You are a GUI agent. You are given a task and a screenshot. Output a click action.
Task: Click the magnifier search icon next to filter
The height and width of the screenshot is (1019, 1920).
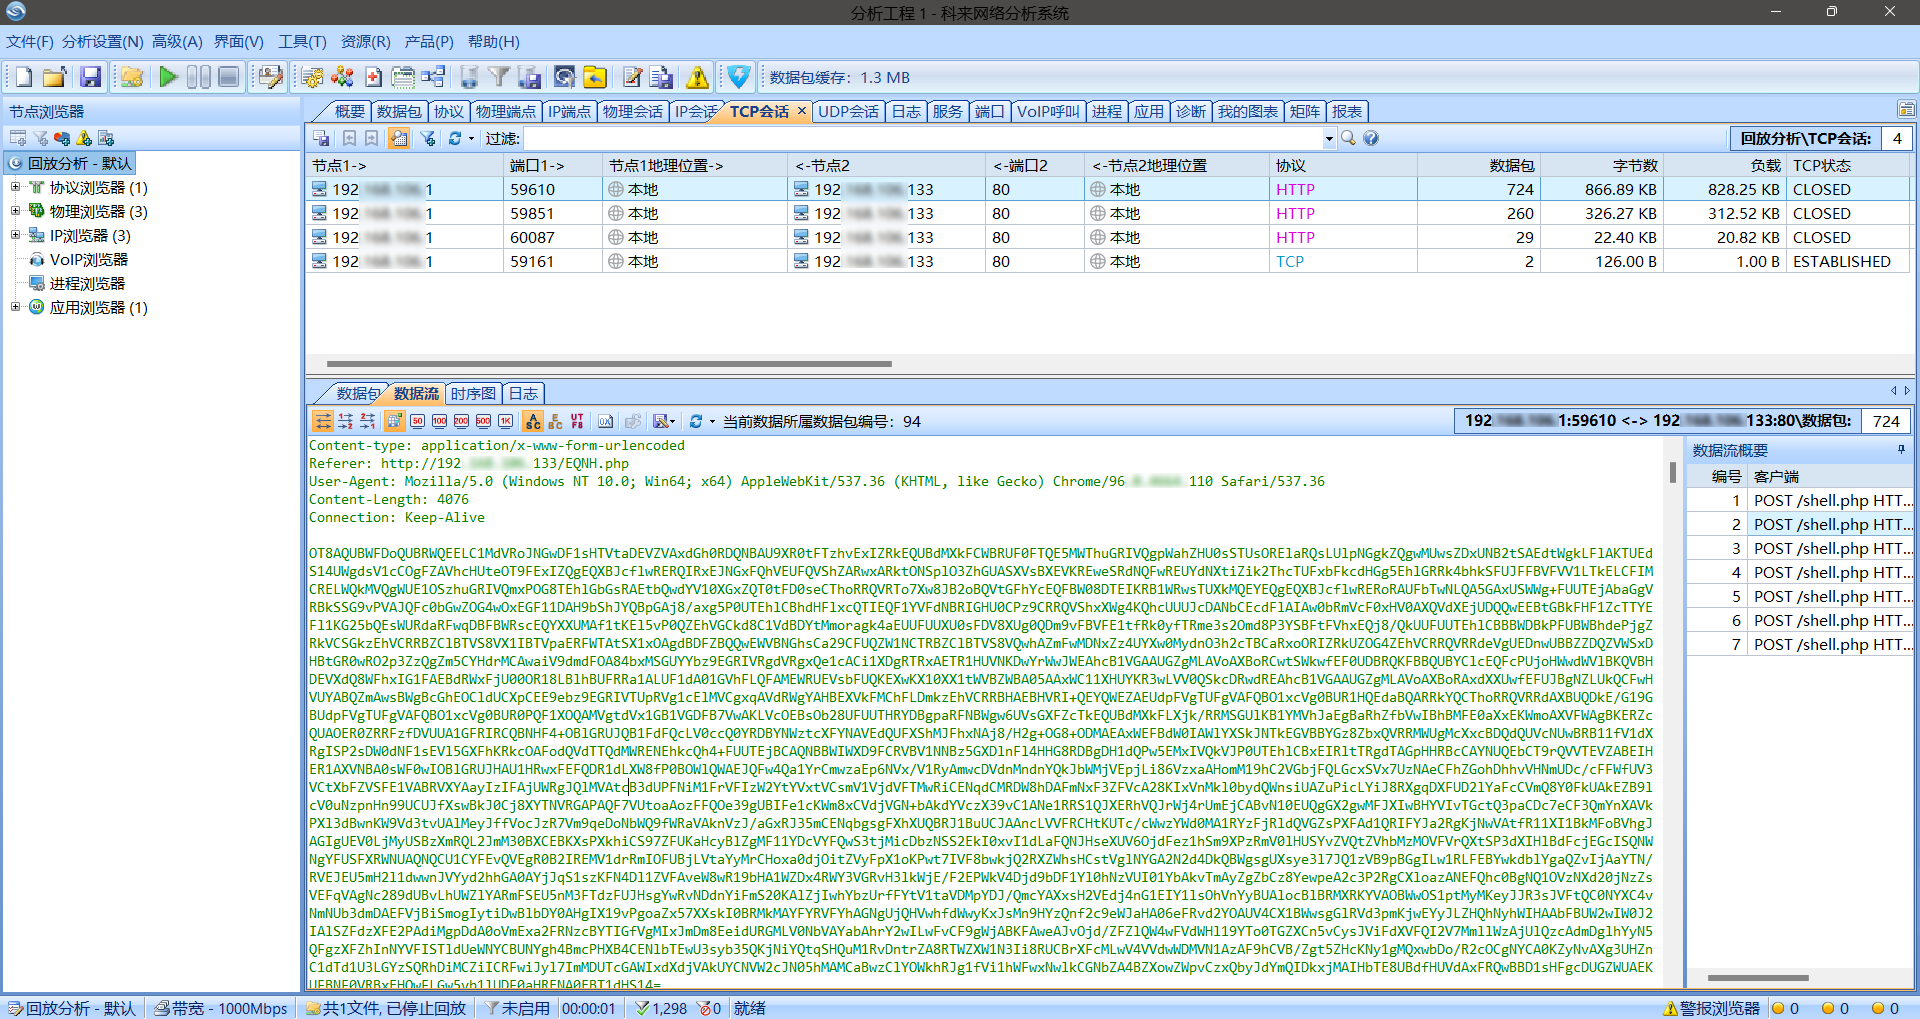[1348, 138]
